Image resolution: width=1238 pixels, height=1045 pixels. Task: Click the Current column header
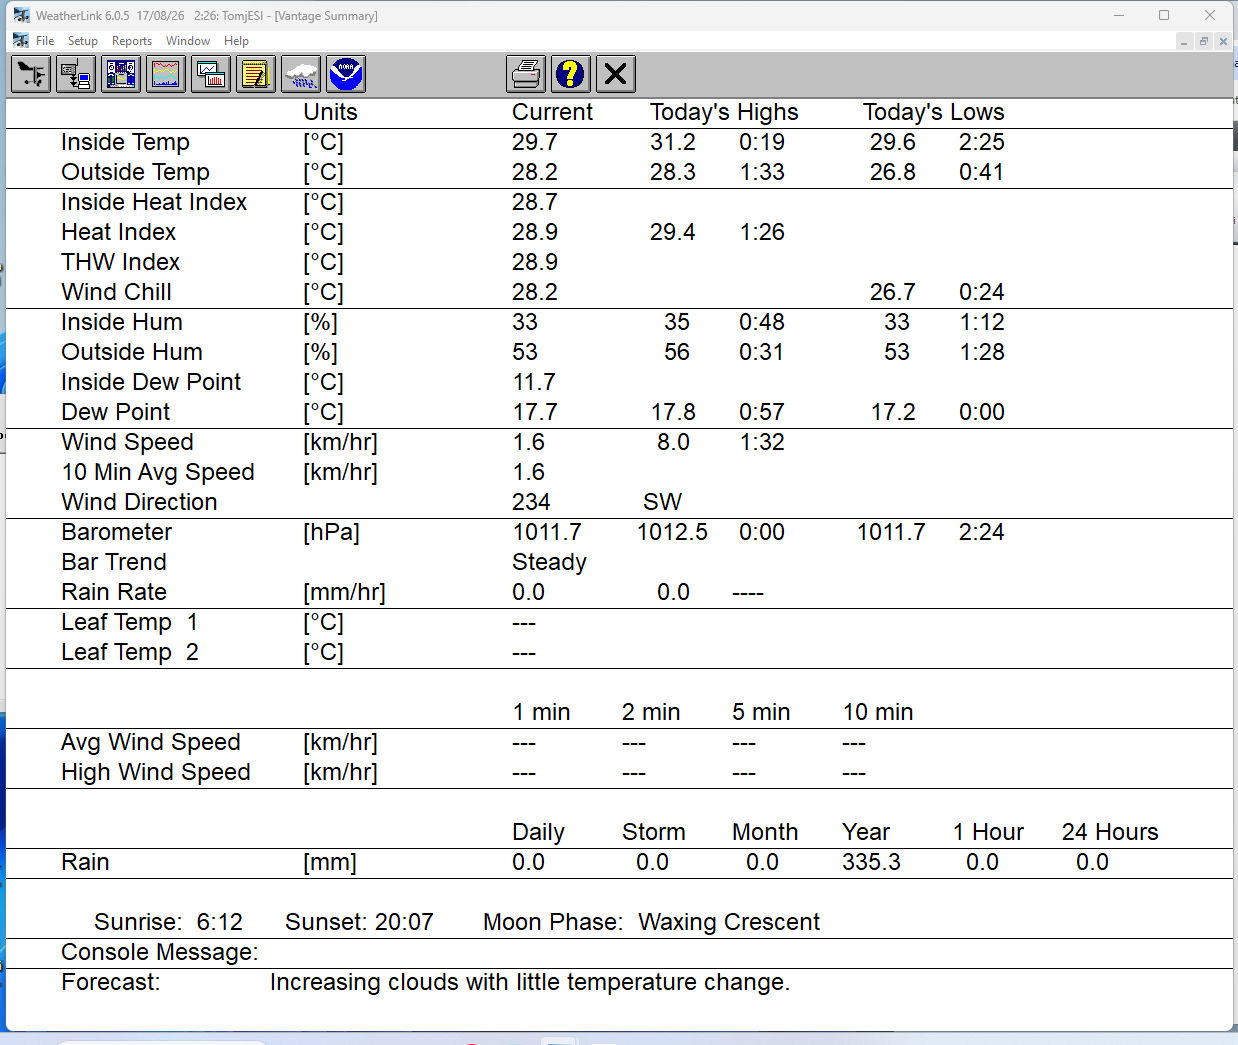[552, 112]
